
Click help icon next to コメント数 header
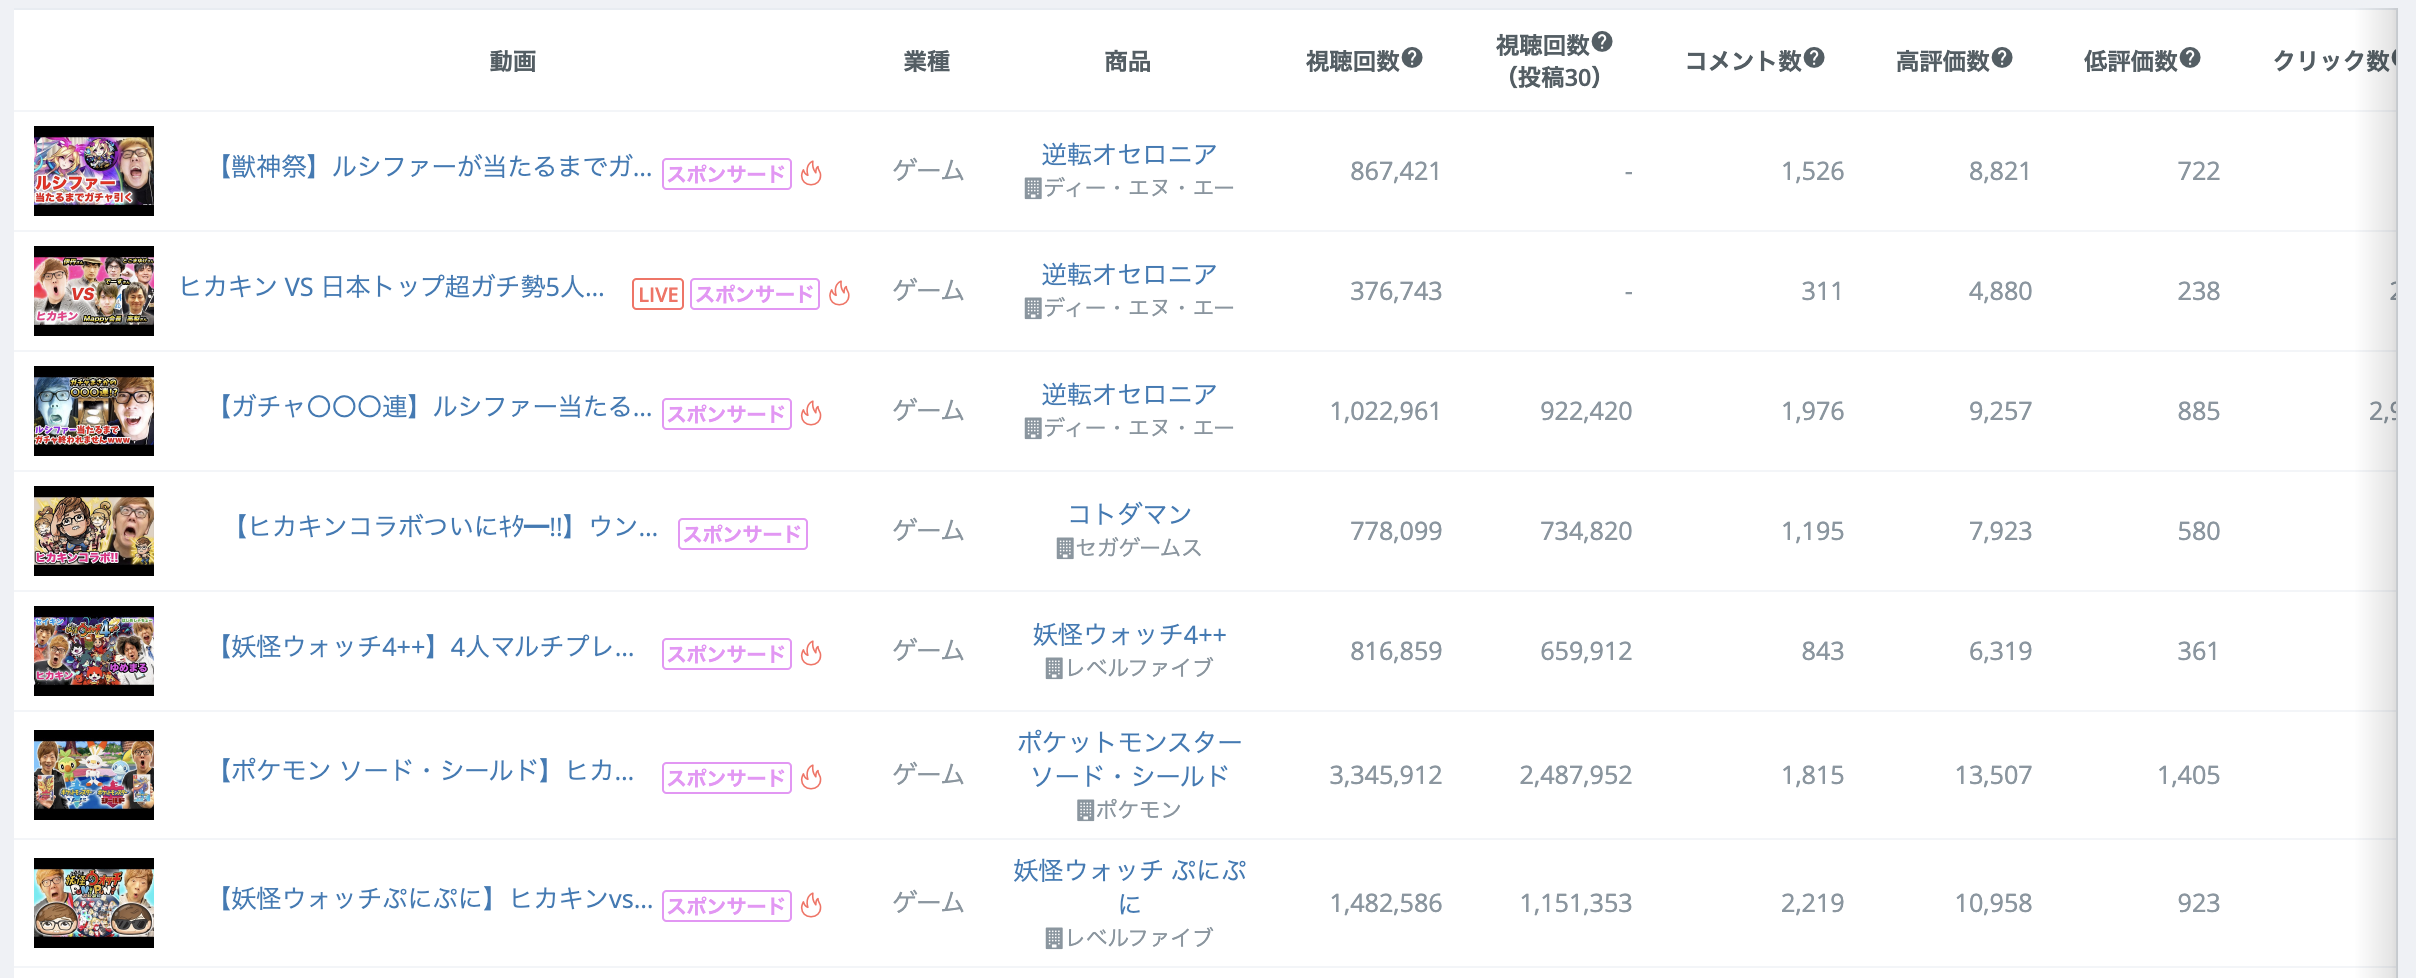click(x=1815, y=58)
